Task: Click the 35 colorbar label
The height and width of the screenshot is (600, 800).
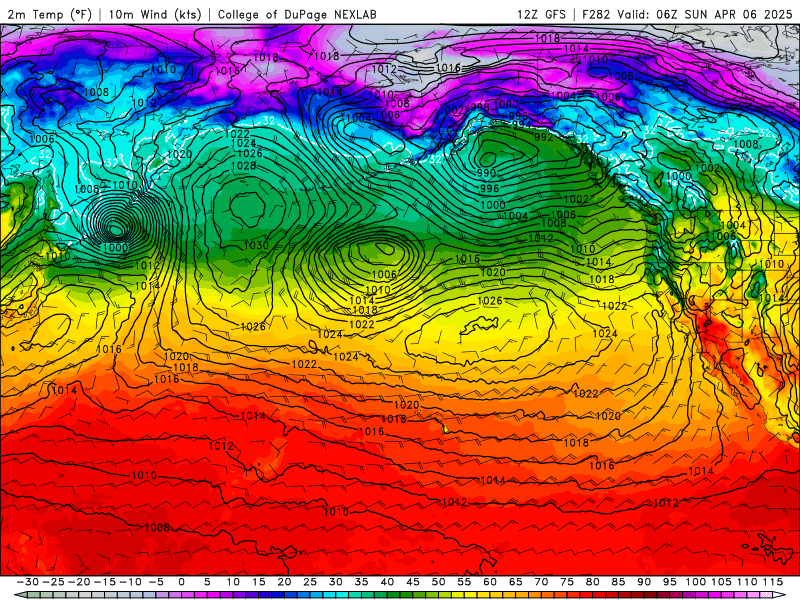Action: pos(361,582)
